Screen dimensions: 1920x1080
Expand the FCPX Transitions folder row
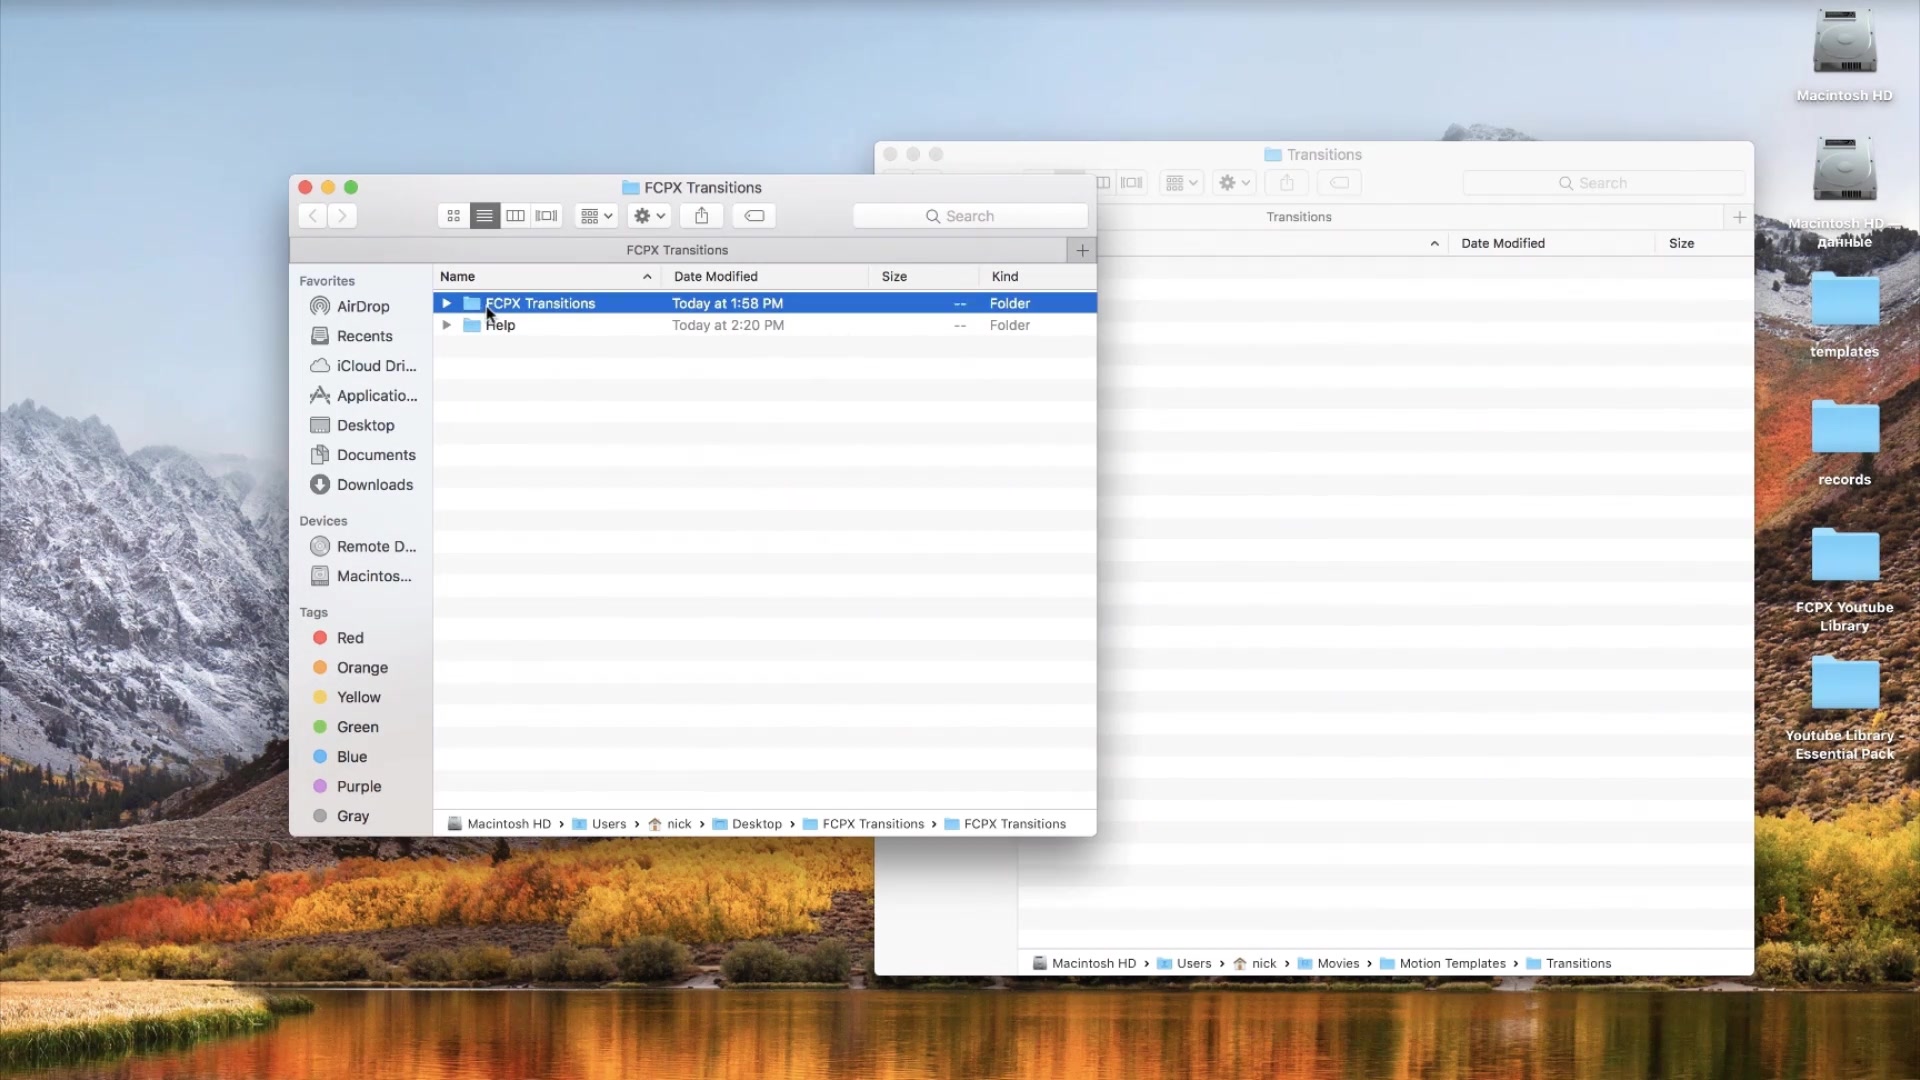[x=447, y=303]
